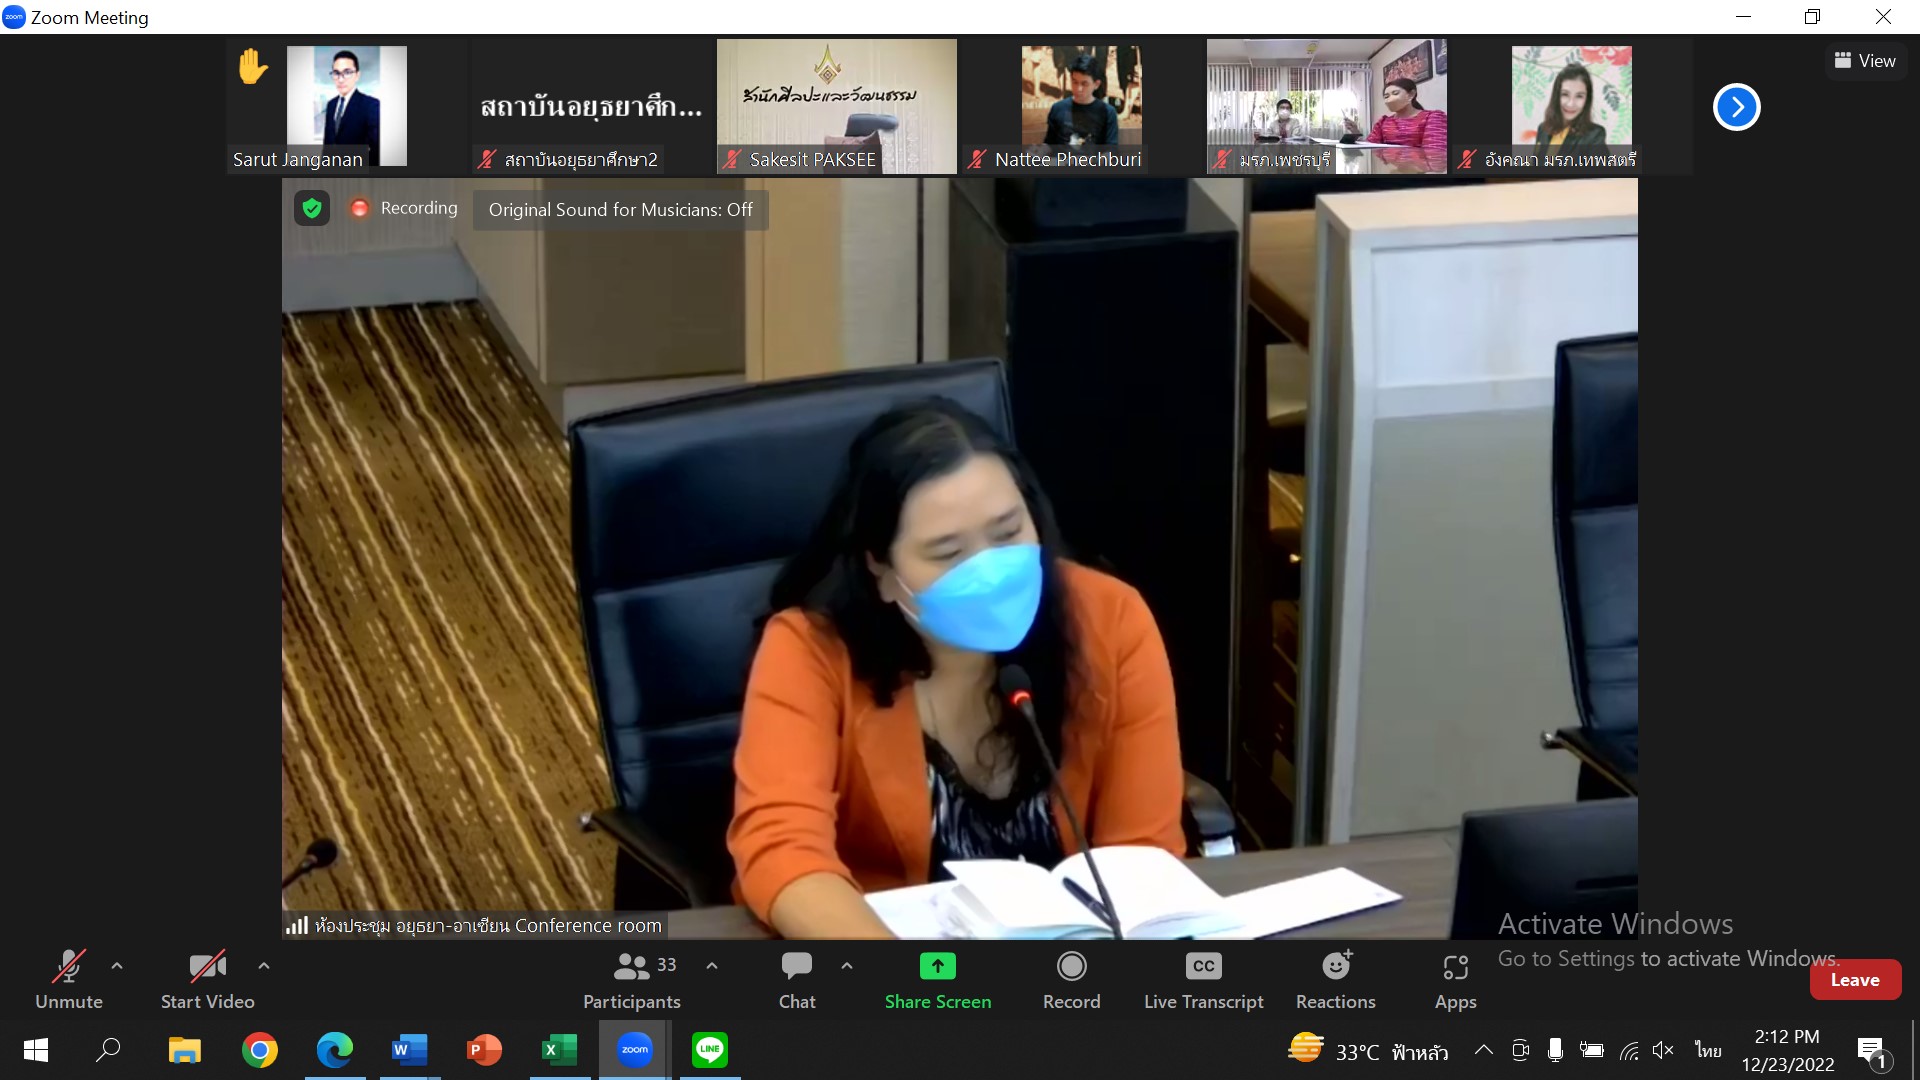Select the อังคณา มรภ.เทพสตรี video thumbnail
Image resolution: width=1920 pixels, height=1080 pixels.
(x=1571, y=106)
